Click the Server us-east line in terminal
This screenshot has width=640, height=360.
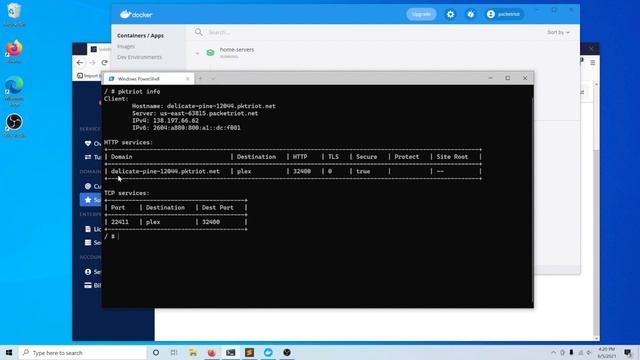pyautogui.click(x=195, y=113)
